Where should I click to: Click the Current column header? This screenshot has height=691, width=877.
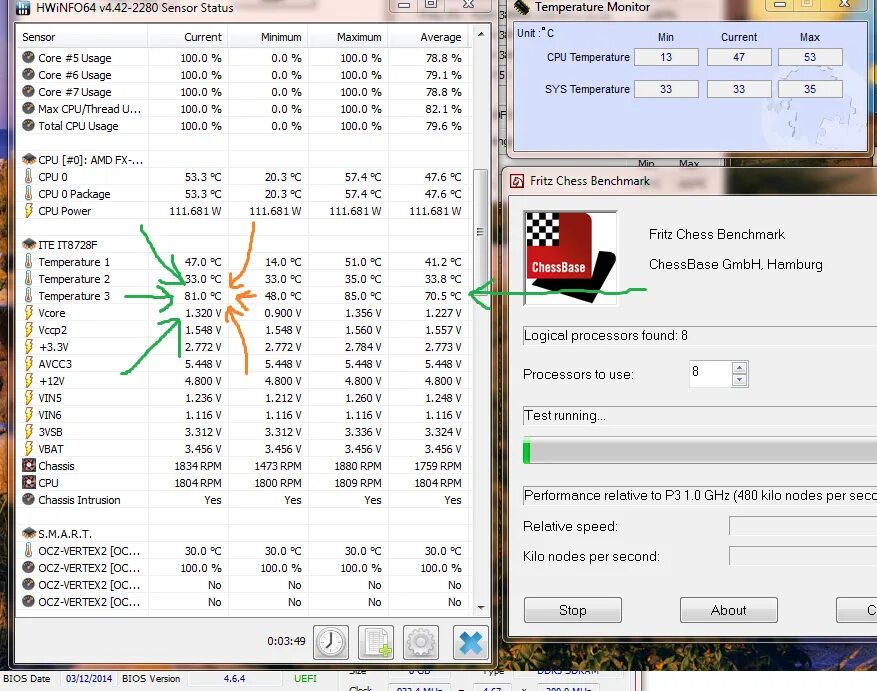click(x=188, y=37)
